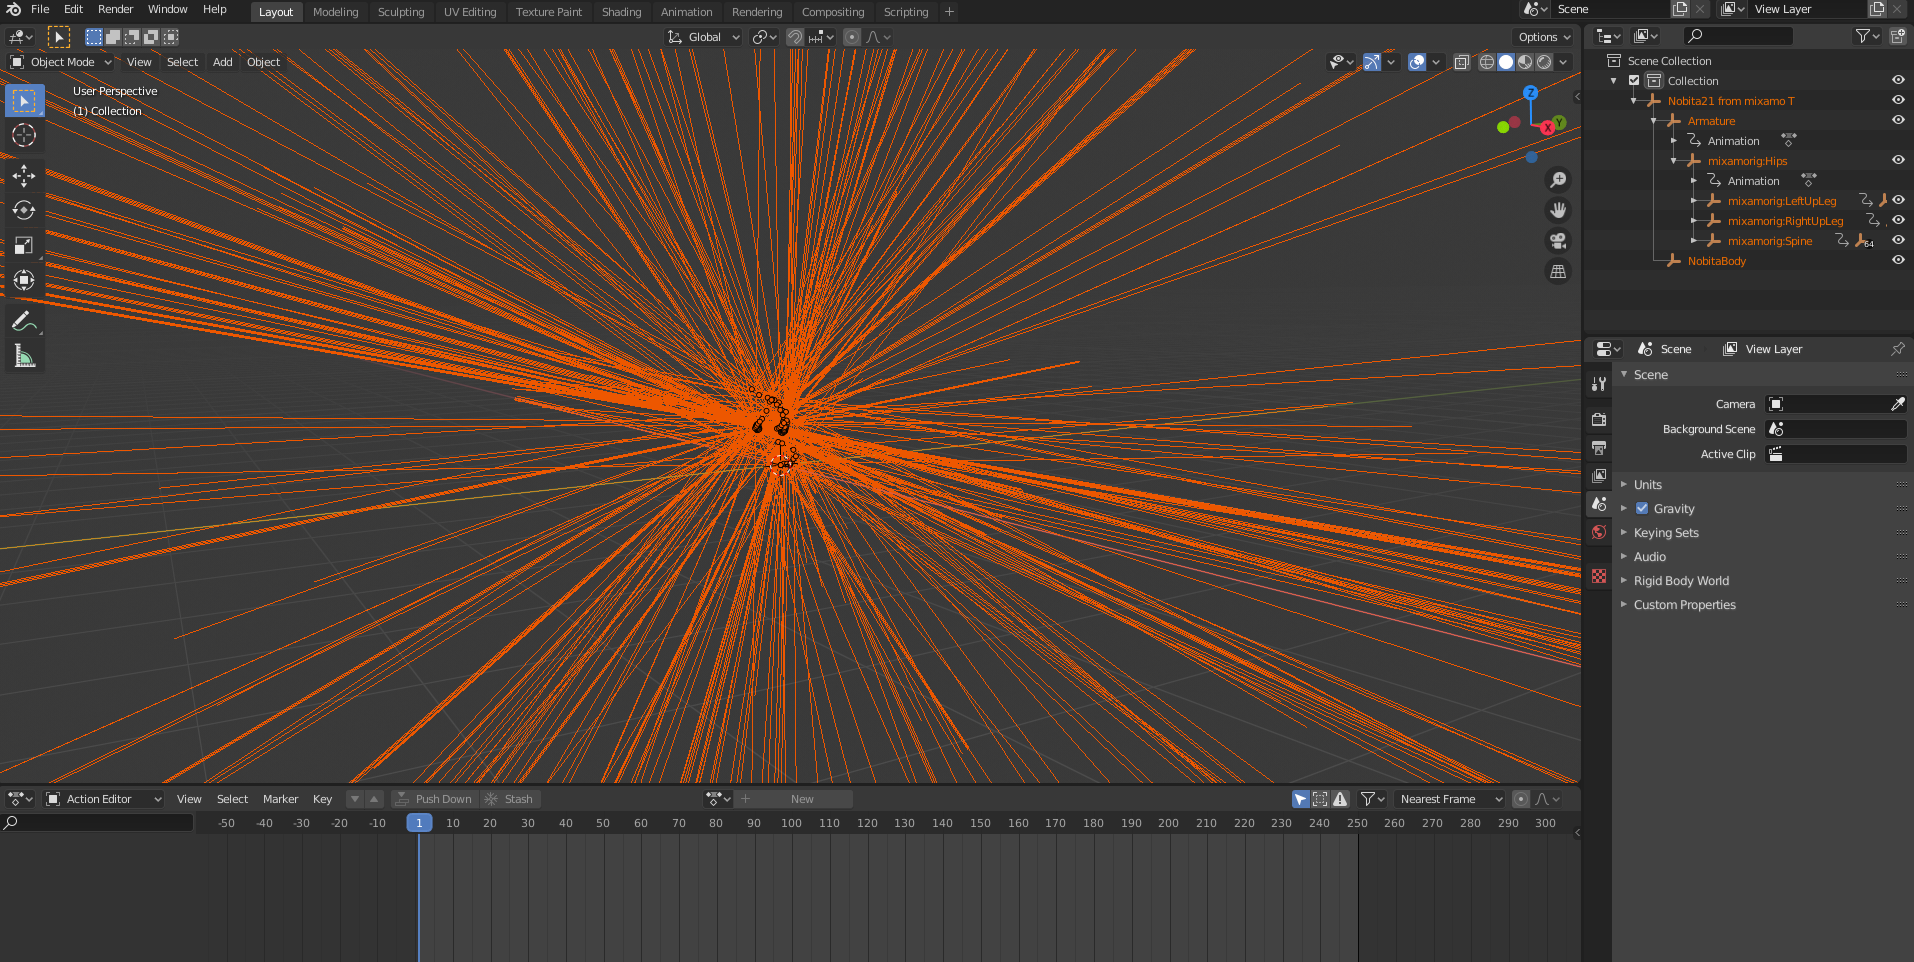Open the Object Mode dropdown
Viewport: 1914px width, 962px height.
[x=61, y=62]
